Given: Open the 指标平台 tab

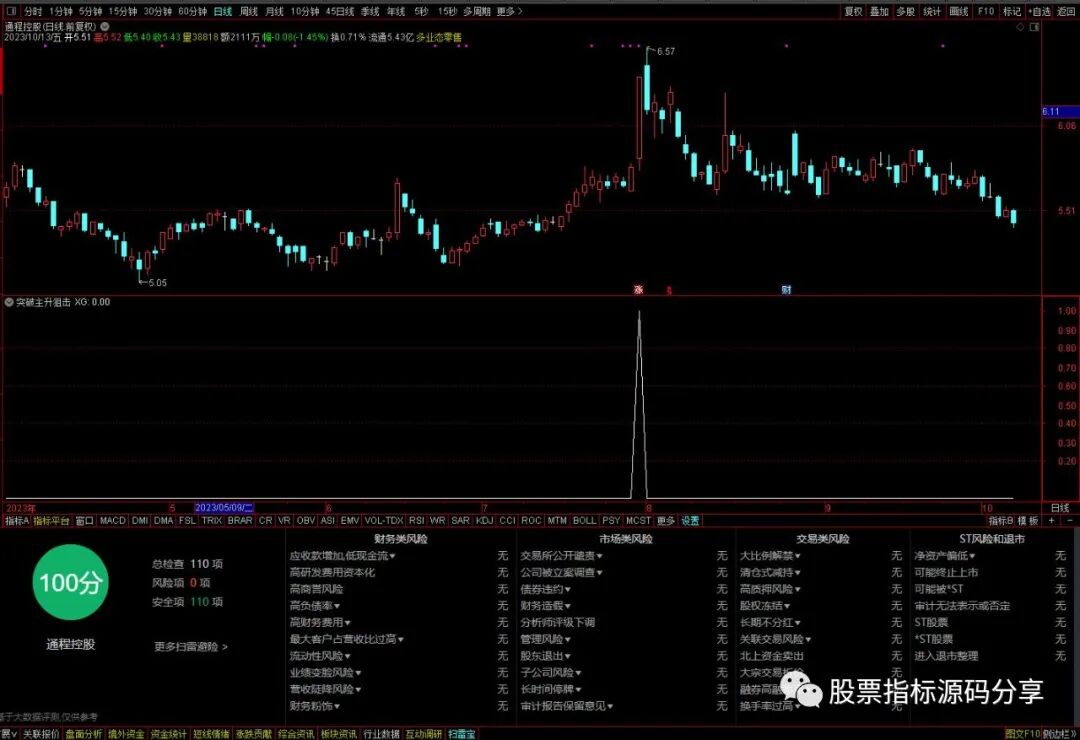Looking at the screenshot, I should click(x=52, y=521).
